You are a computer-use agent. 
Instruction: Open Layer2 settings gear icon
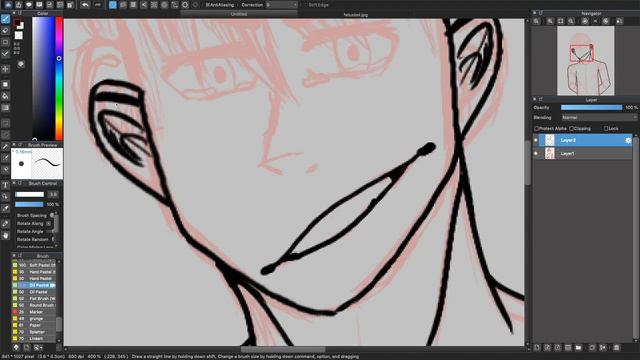tap(628, 140)
